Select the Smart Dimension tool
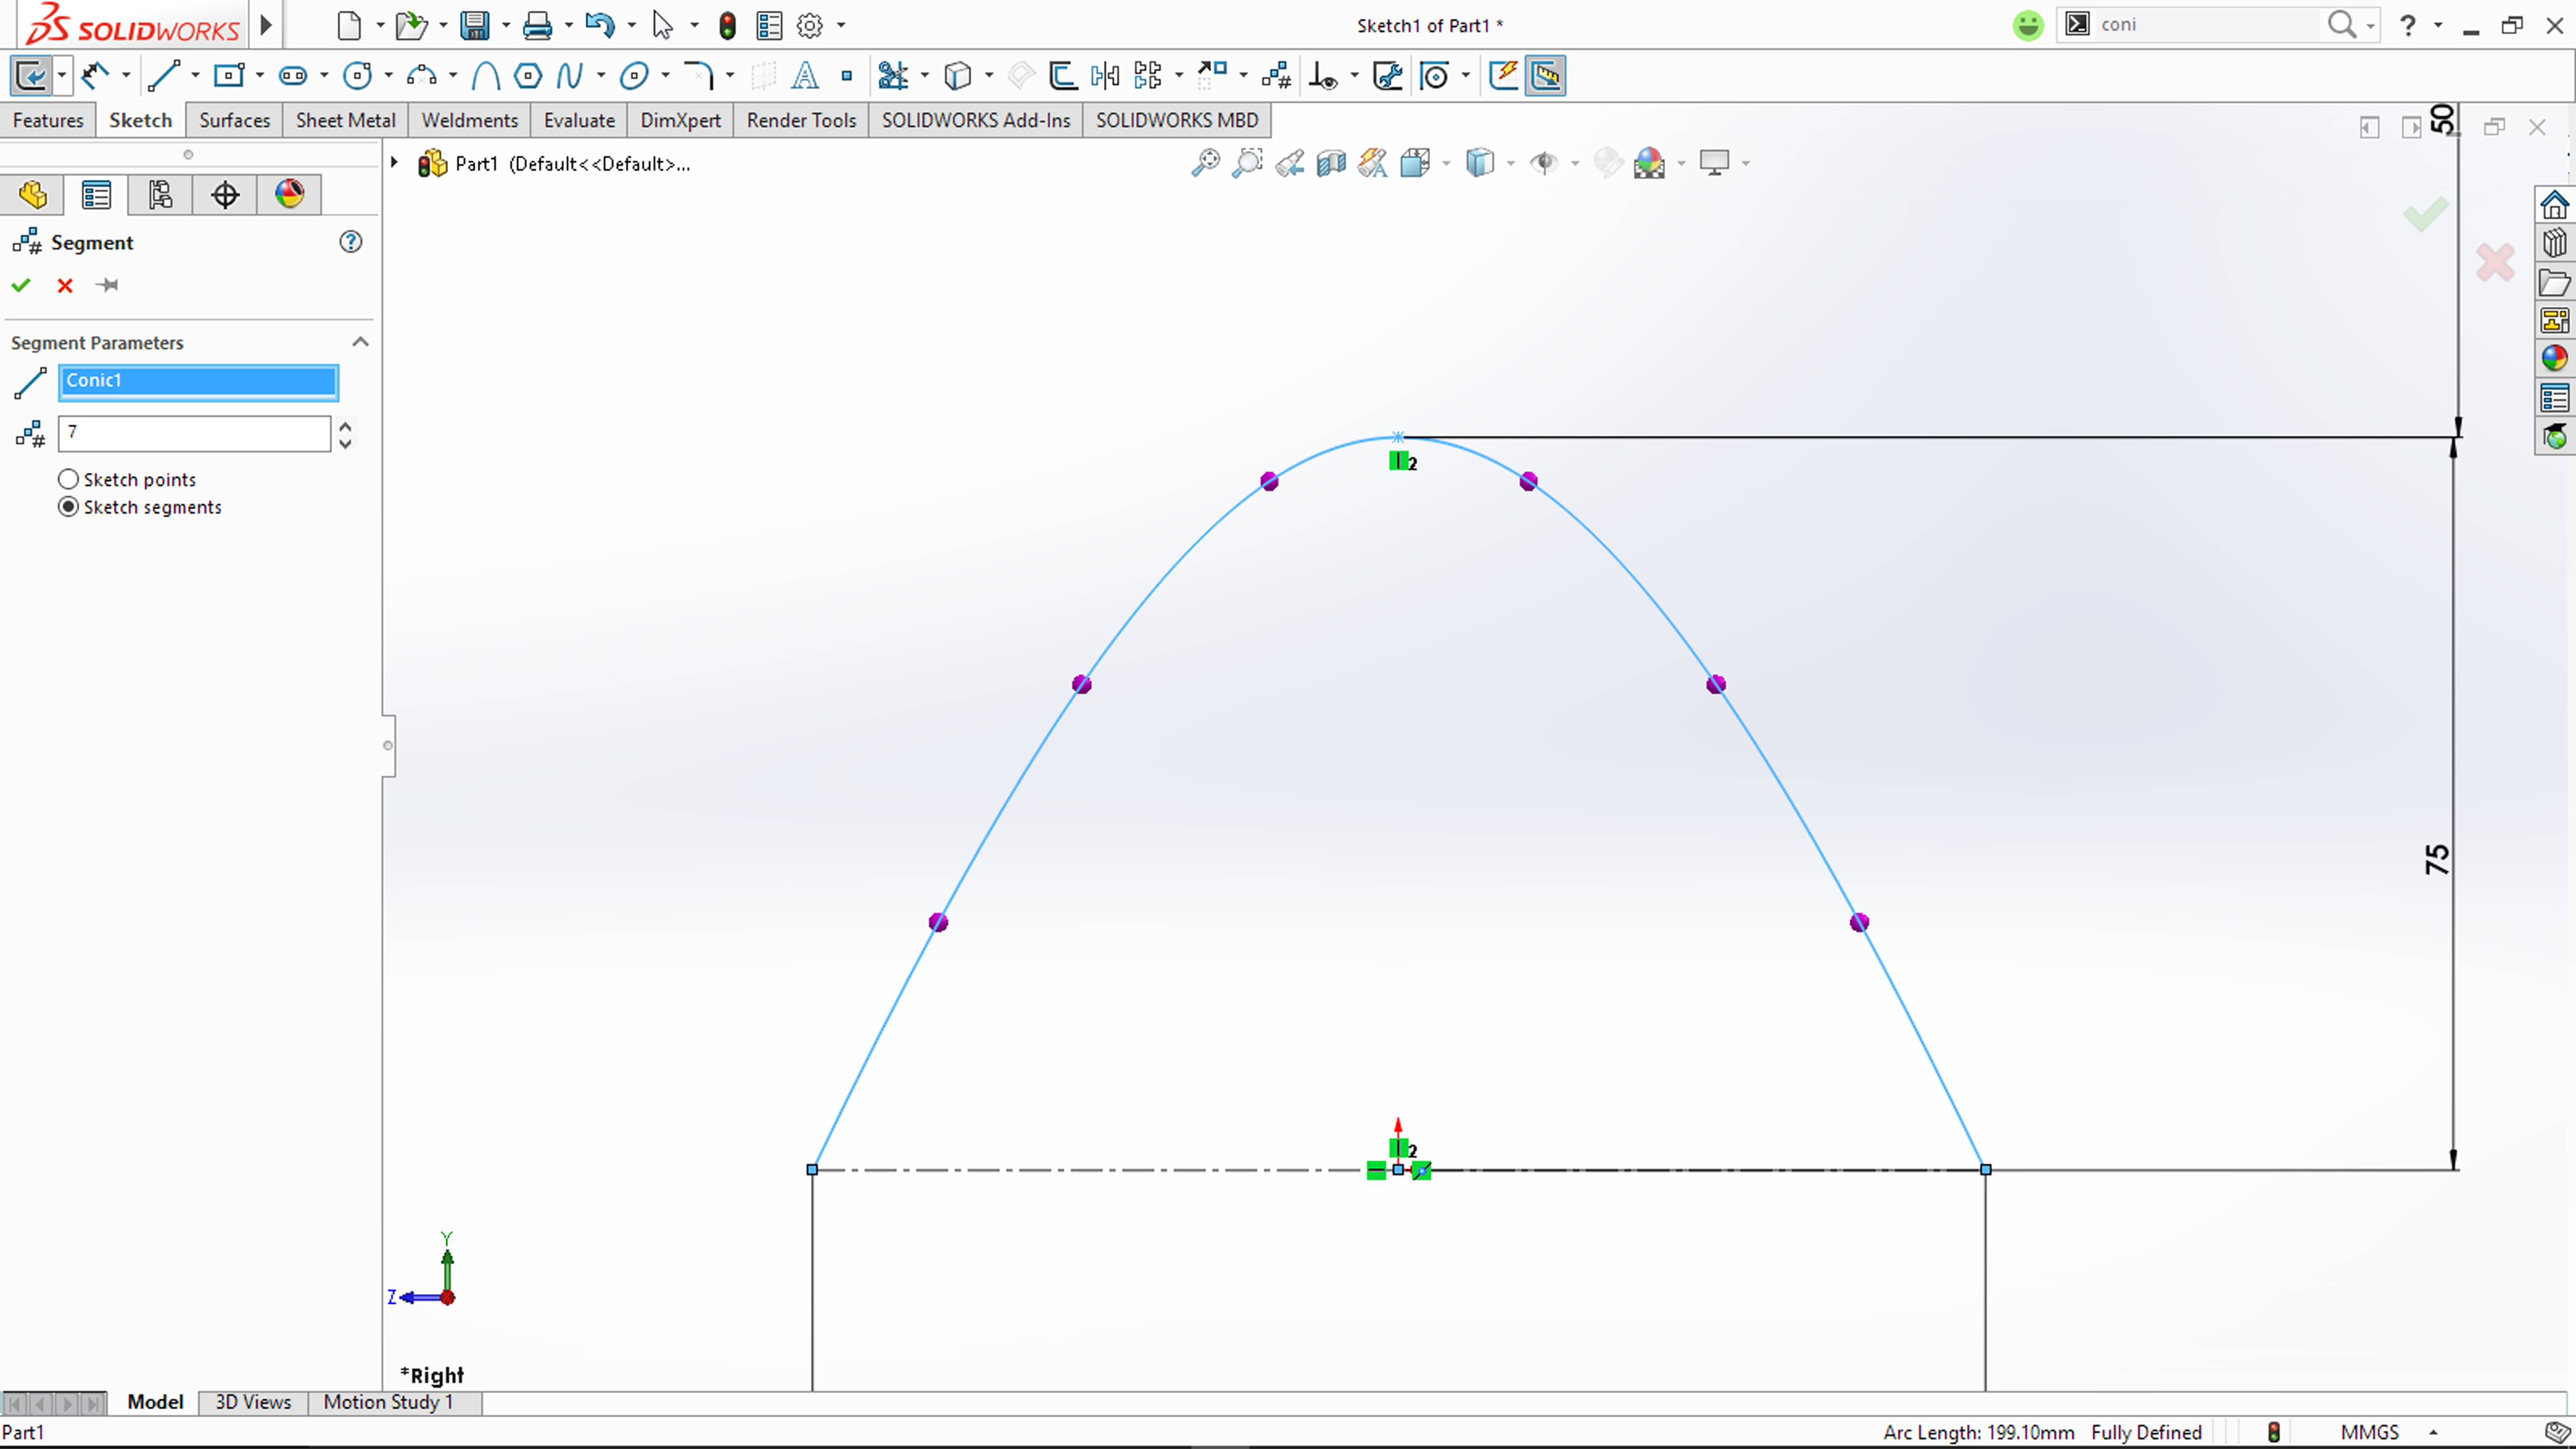The width and height of the screenshot is (2576, 1449). 95,75
